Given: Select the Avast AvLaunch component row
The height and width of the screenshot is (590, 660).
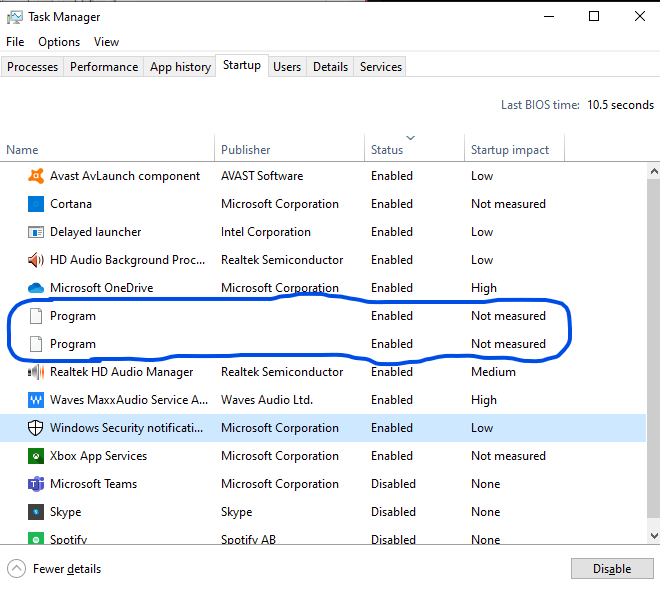Looking at the screenshot, I should (x=323, y=176).
